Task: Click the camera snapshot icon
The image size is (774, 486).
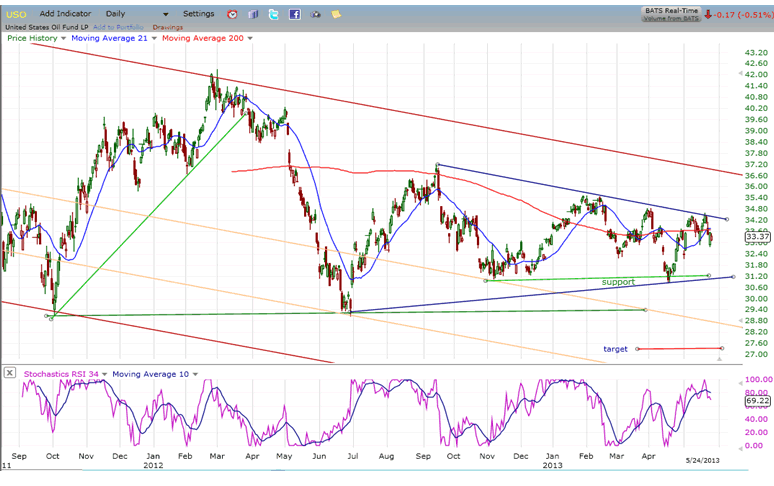Action: click(x=316, y=14)
